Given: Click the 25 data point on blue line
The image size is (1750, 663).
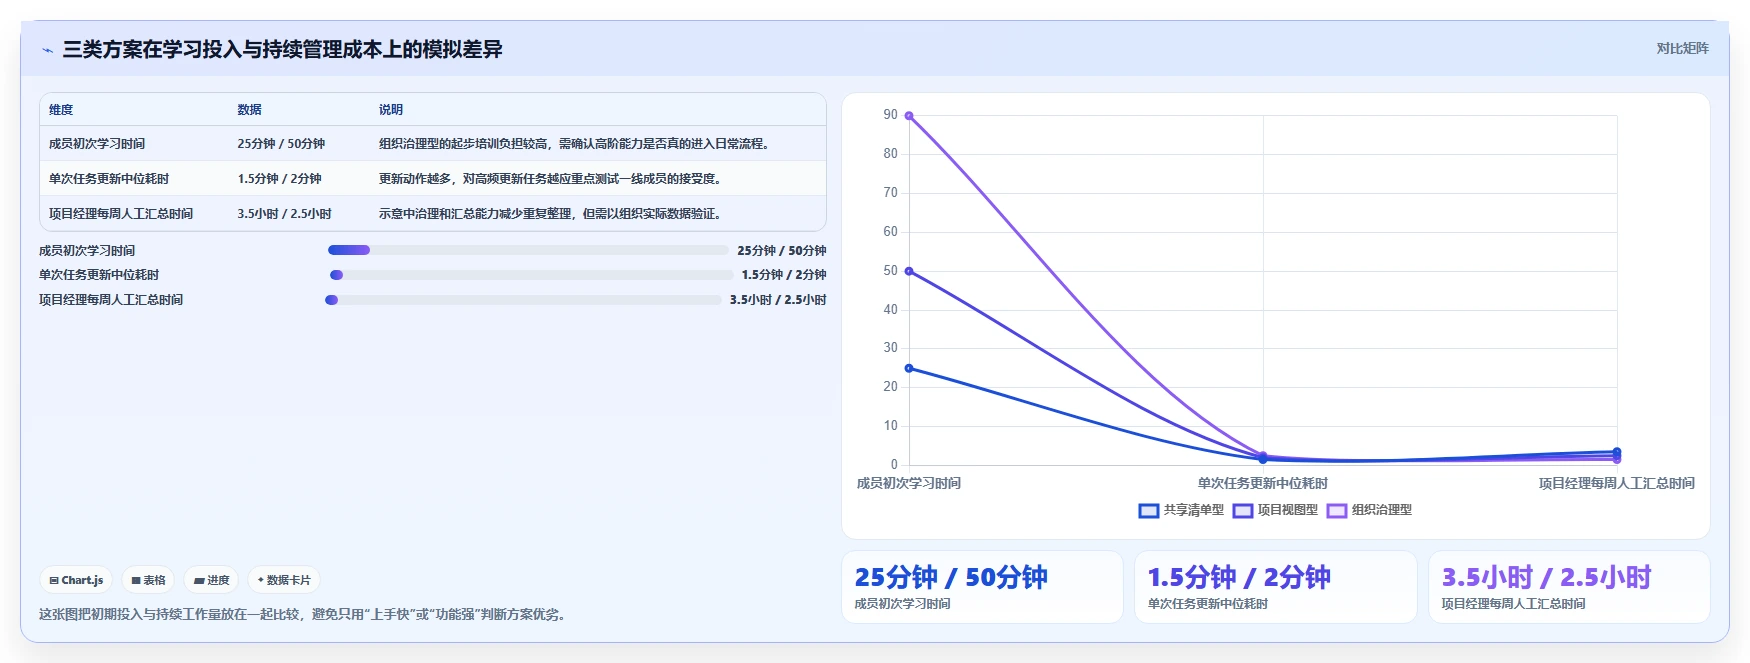Looking at the screenshot, I should pyautogui.click(x=909, y=368).
